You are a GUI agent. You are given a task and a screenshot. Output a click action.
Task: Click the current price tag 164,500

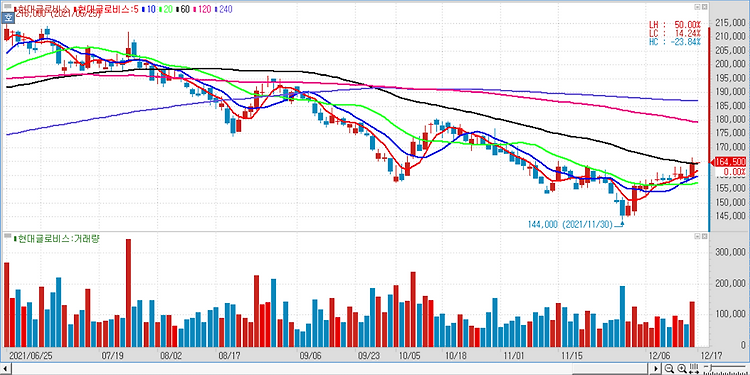tap(729, 162)
